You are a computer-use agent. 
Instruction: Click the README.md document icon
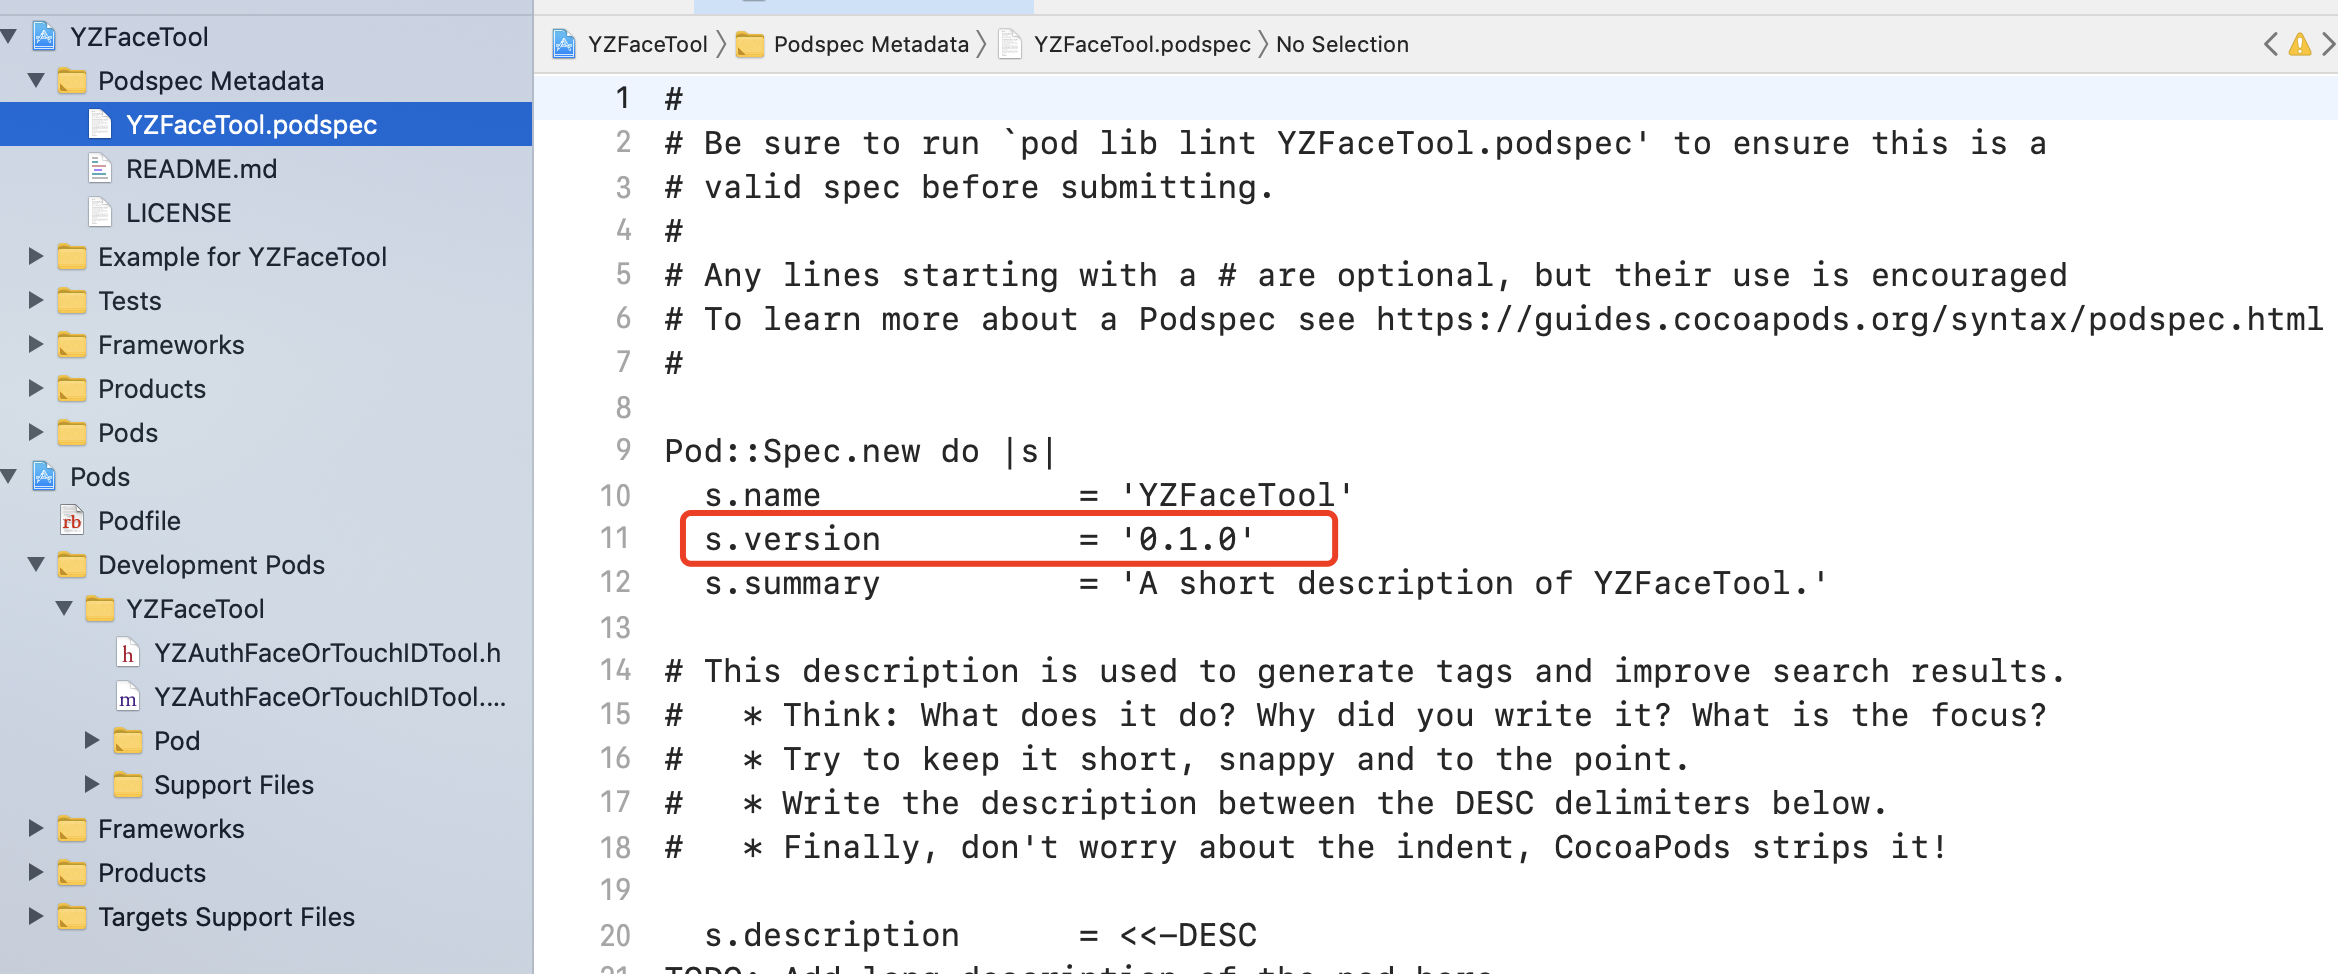(100, 169)
